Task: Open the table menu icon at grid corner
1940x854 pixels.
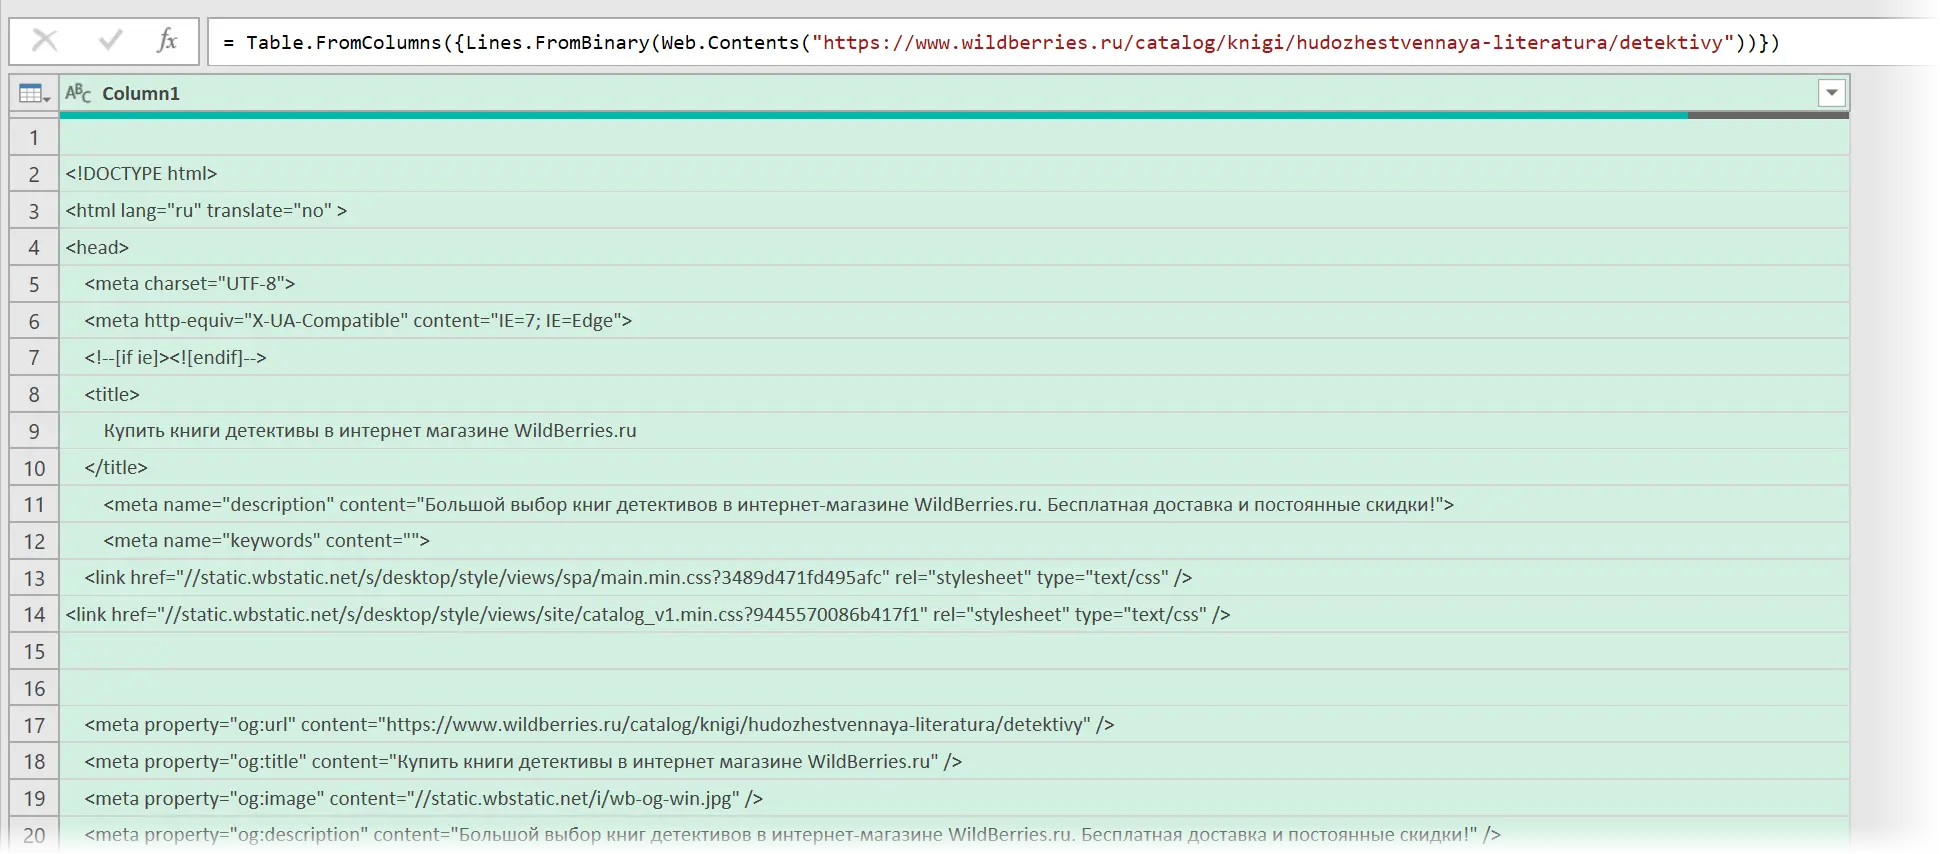Action: click(34, 93)
